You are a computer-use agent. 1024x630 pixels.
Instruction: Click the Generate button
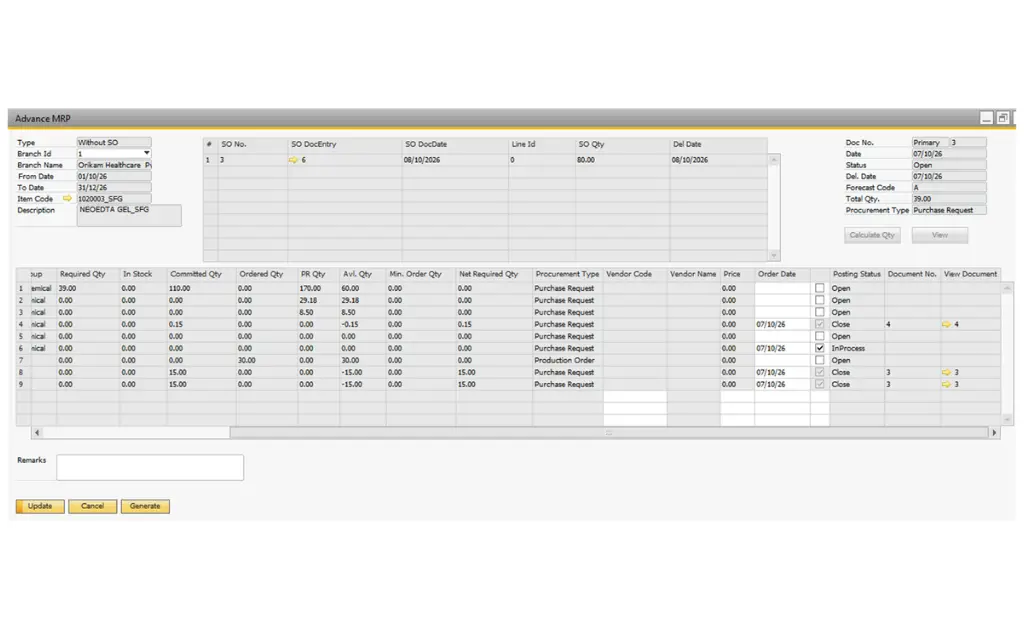[x=145, y=506]
